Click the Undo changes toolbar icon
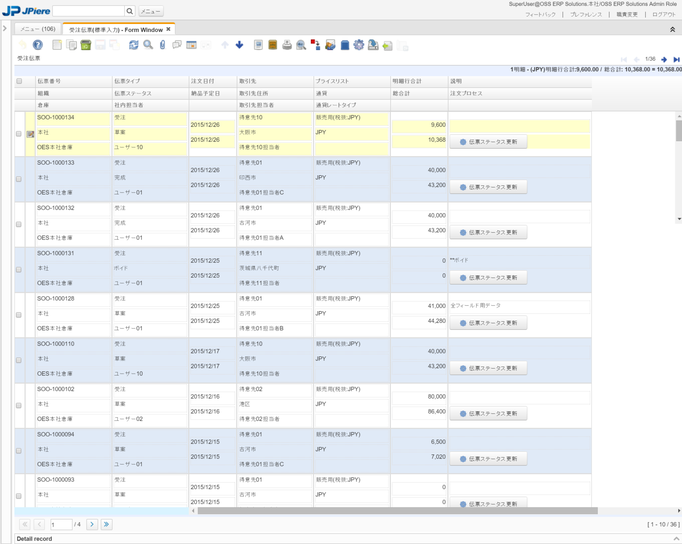 pos(23,45)
